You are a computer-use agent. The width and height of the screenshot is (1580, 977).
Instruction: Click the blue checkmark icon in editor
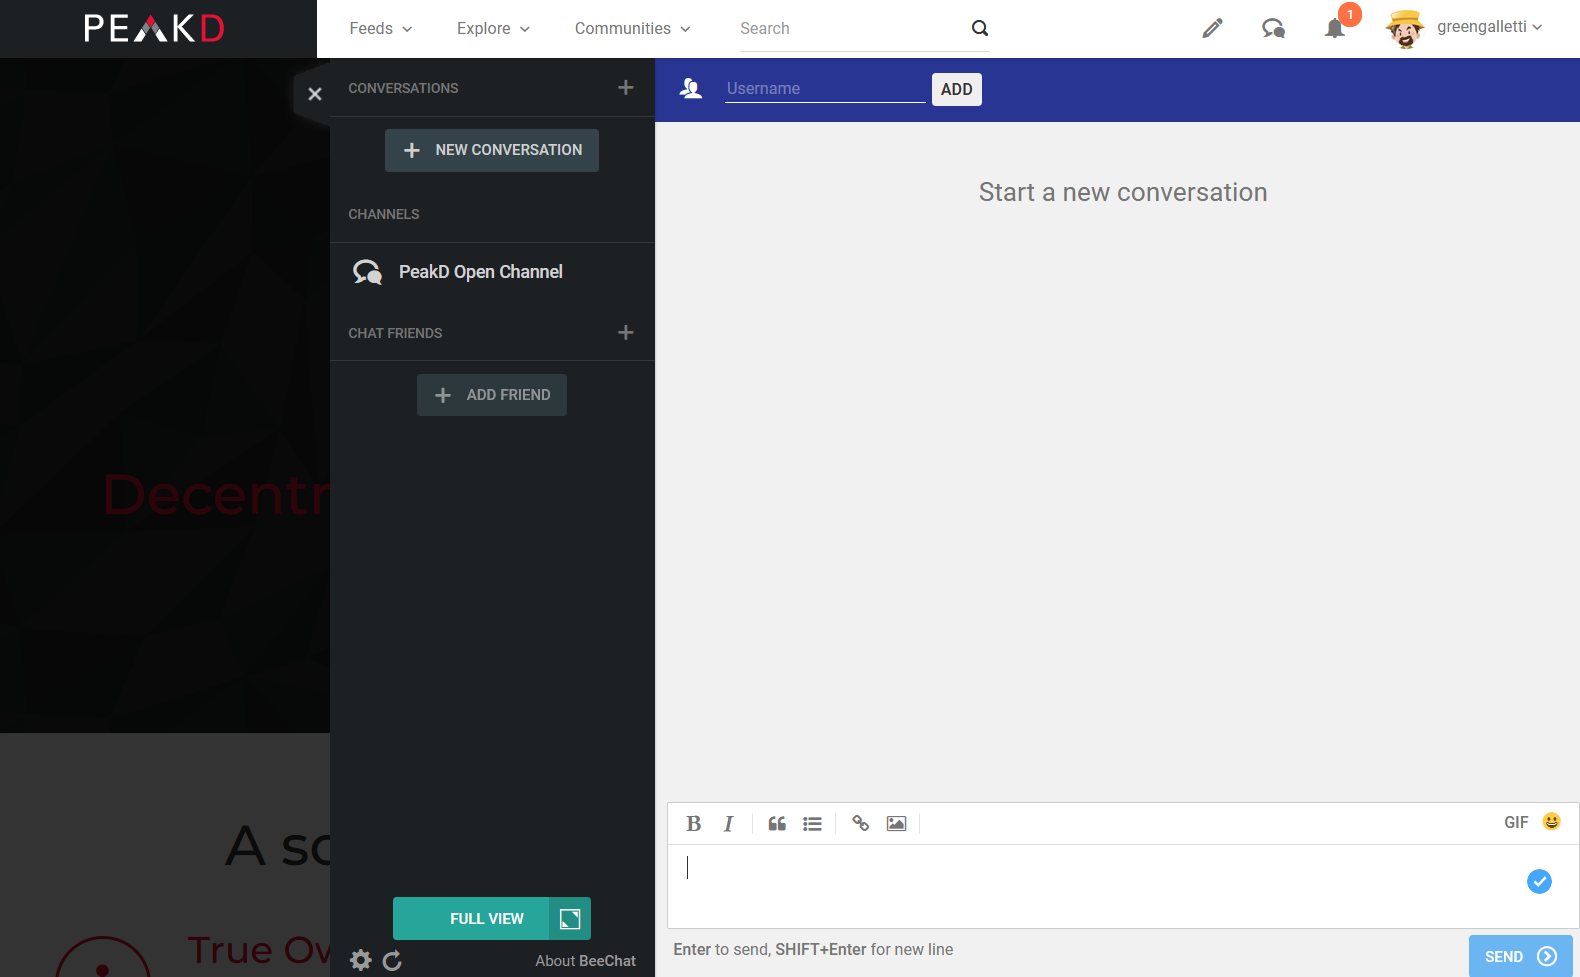click(x=1539, y=881)
